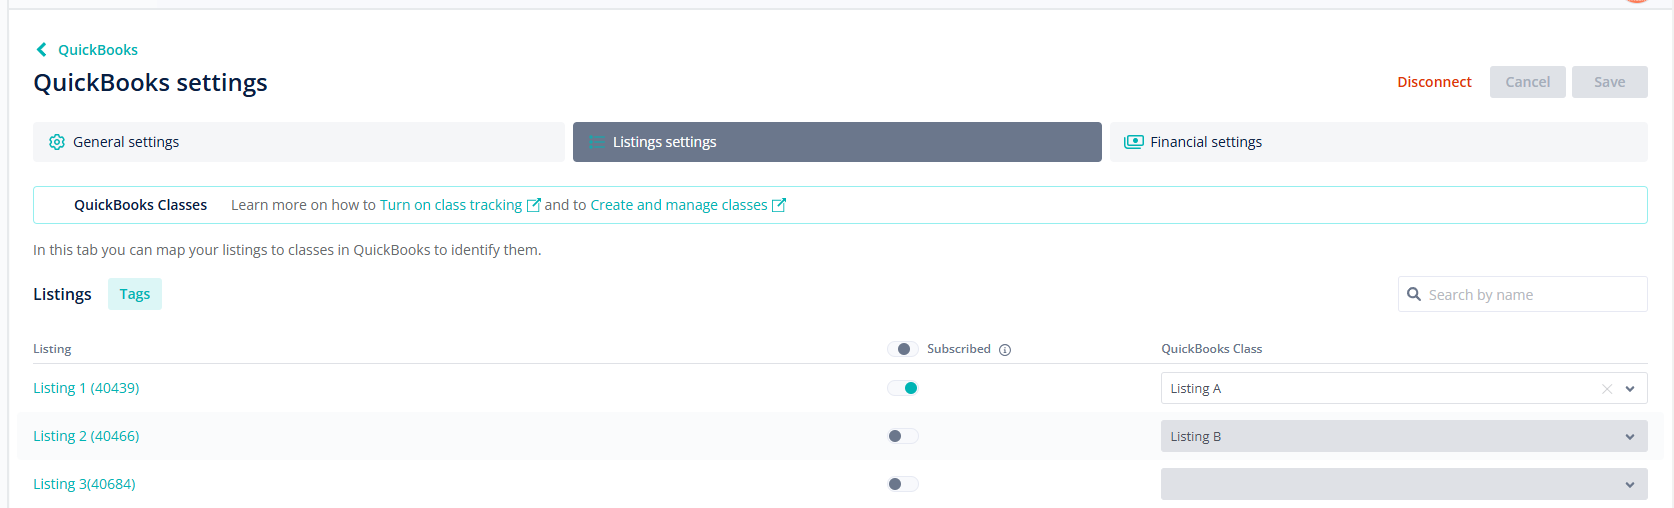
Task: Go back to QuickBooks
Action: click(98, 50)
